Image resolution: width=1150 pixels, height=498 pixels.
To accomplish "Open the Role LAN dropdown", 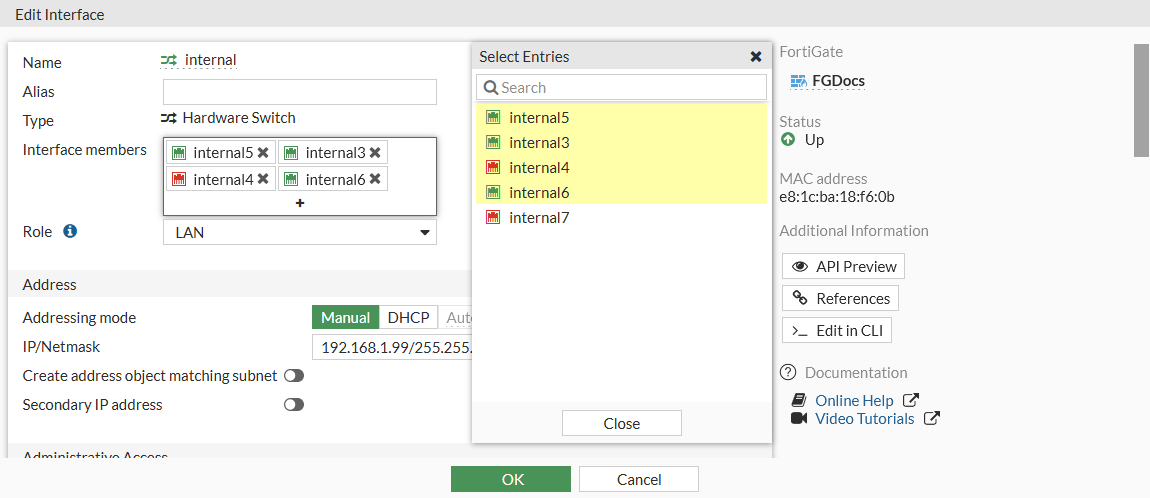I will [x=300, y=233].
